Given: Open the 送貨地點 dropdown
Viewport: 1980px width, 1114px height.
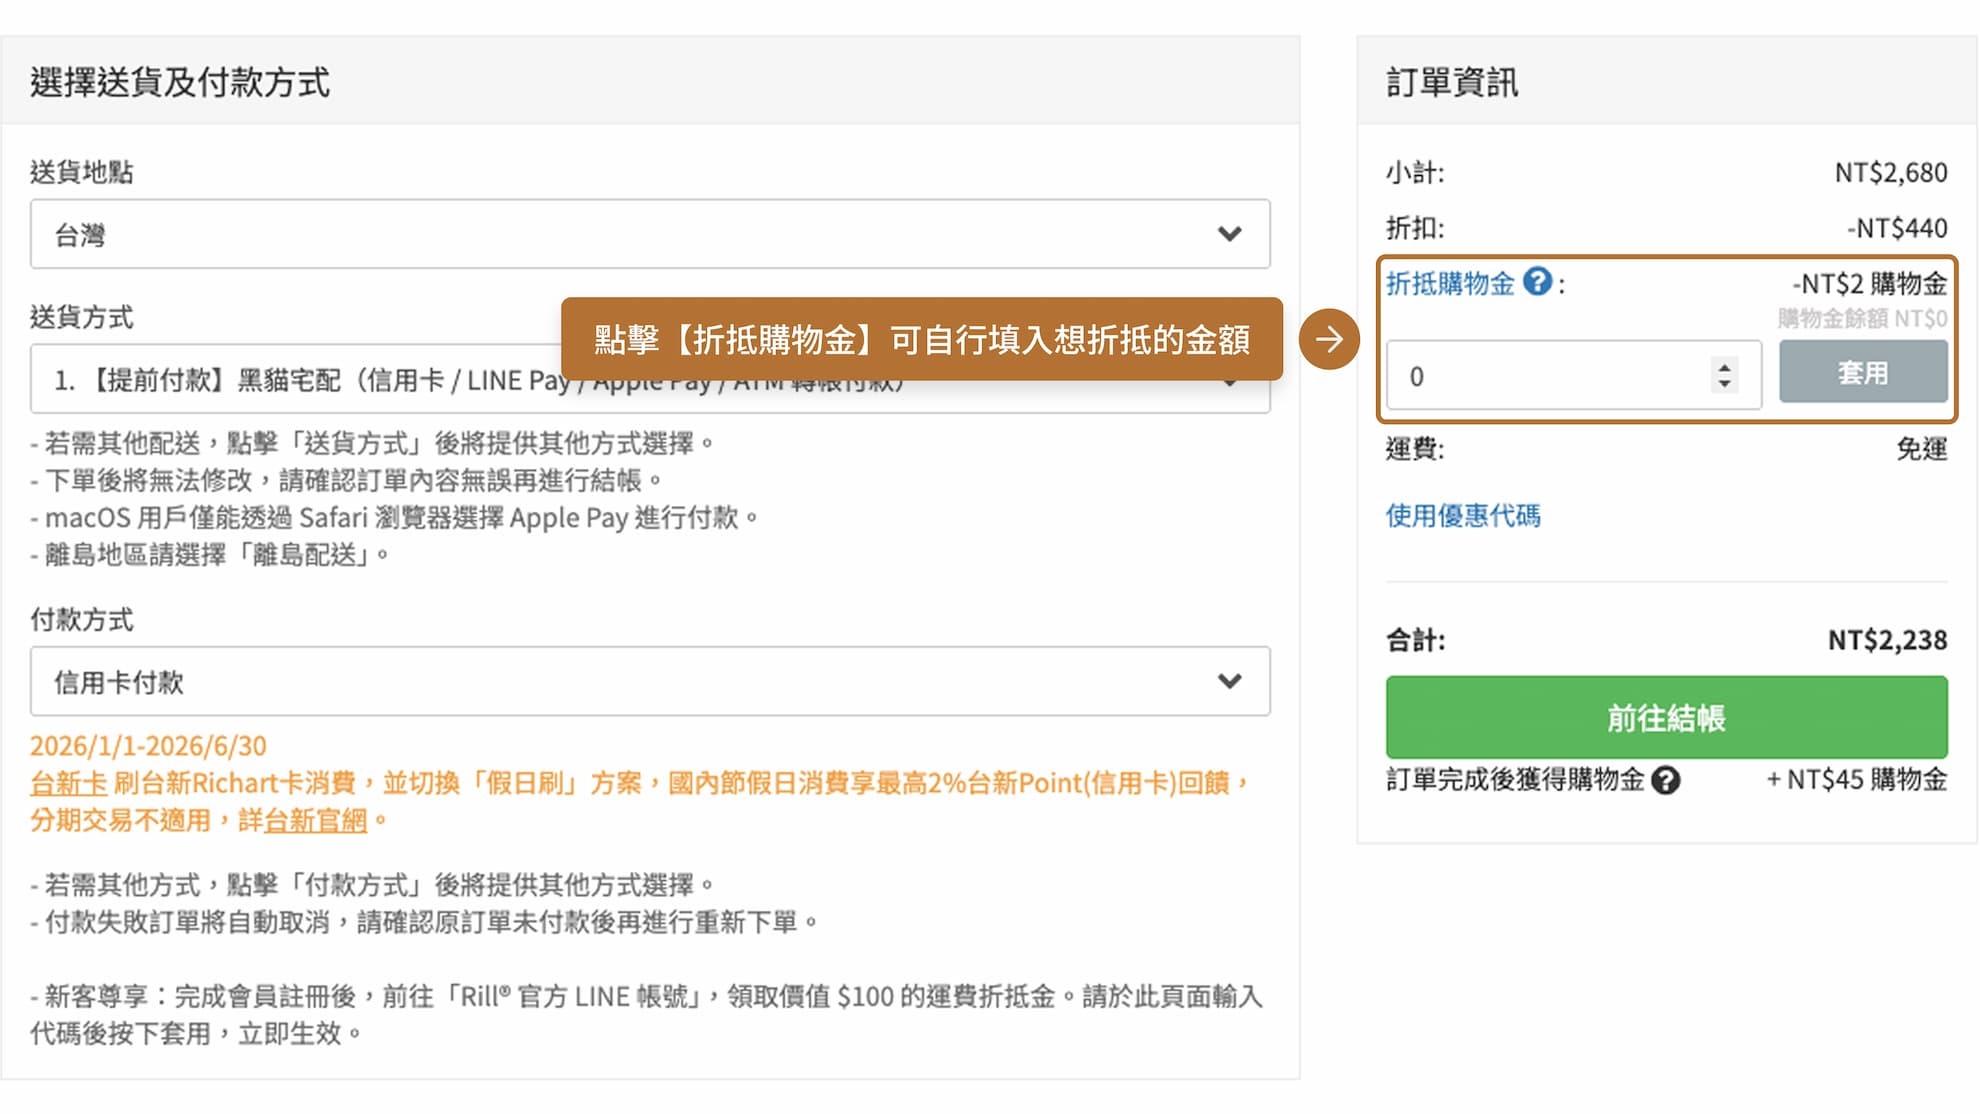Looking at the screenshot, I should [650, 234].
